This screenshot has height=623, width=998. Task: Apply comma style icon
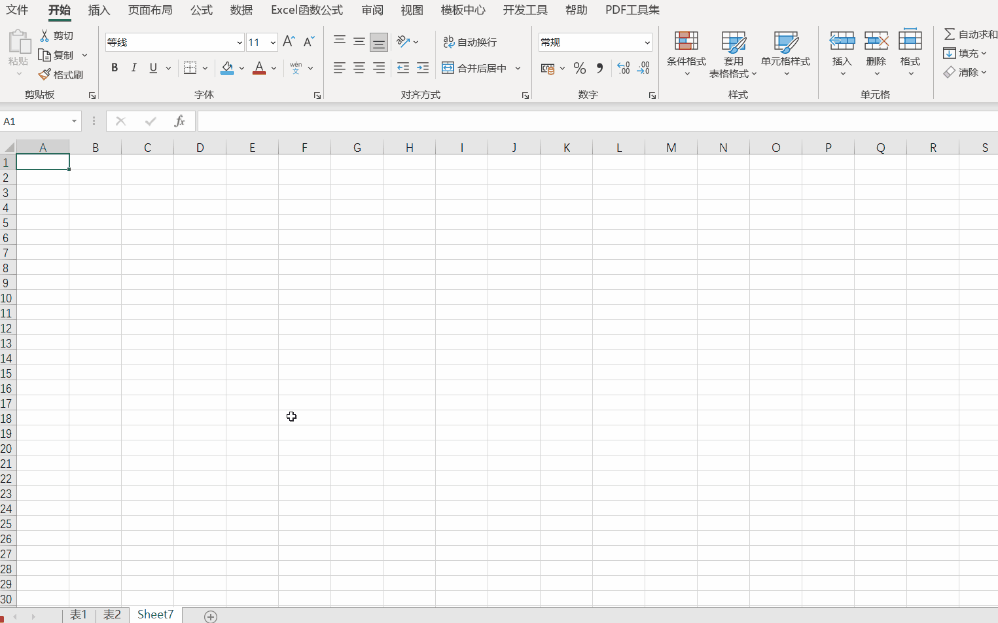click(600, 67)
